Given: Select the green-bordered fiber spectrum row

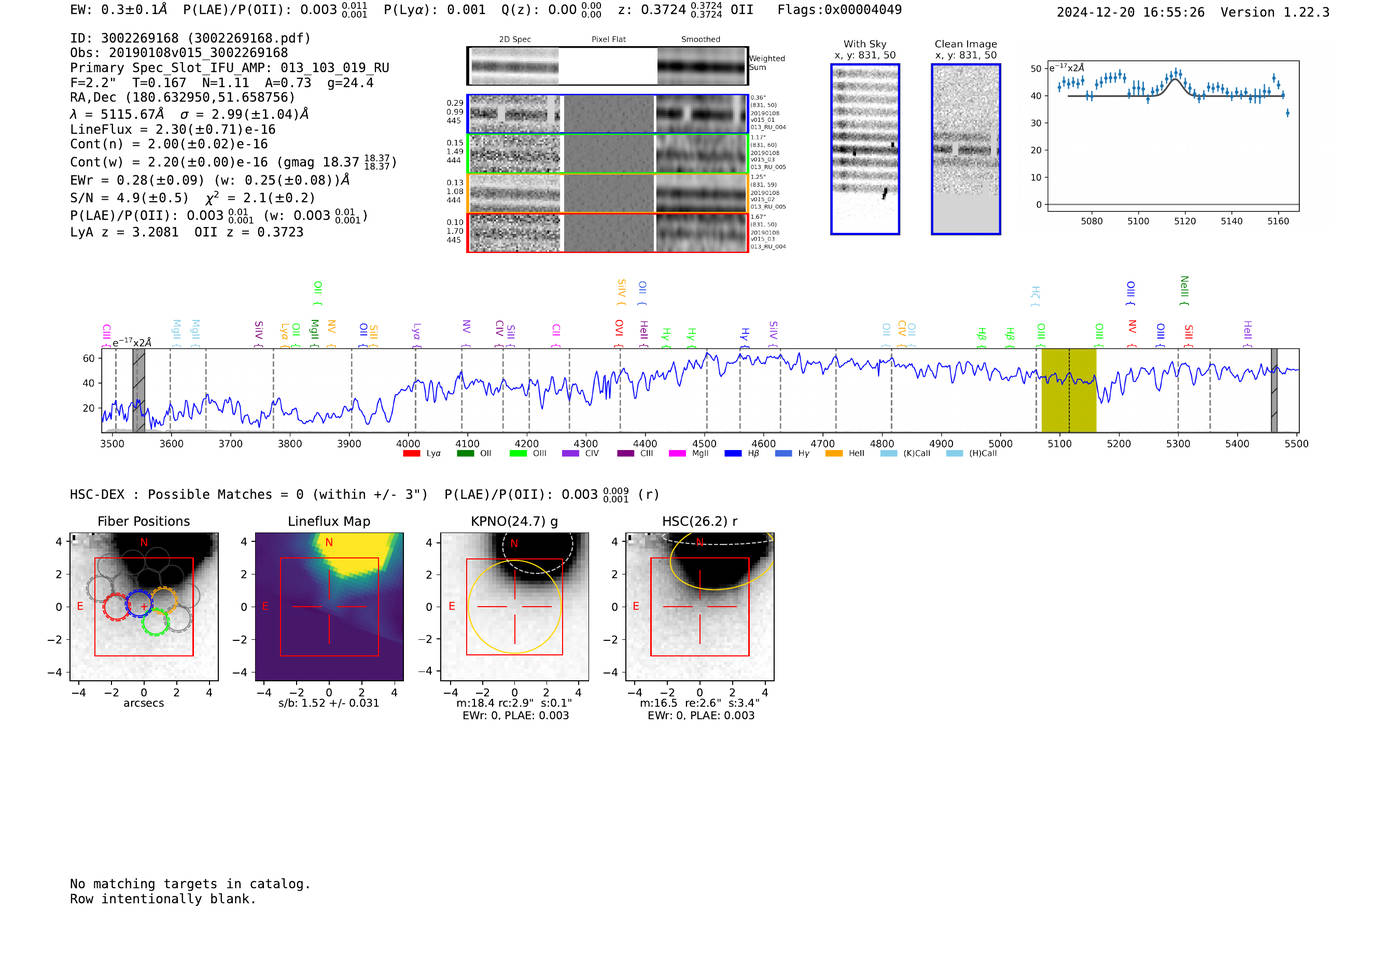Looking at the screenshot, I should [608, 154].
